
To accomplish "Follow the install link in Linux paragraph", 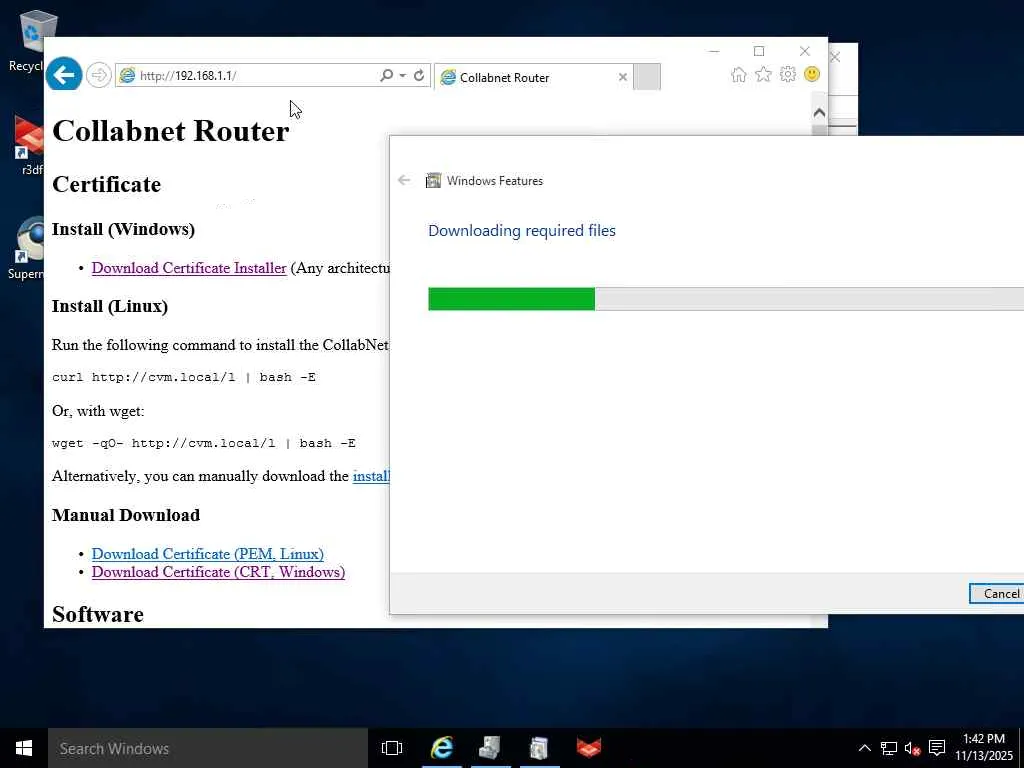I will coord(371,476).
